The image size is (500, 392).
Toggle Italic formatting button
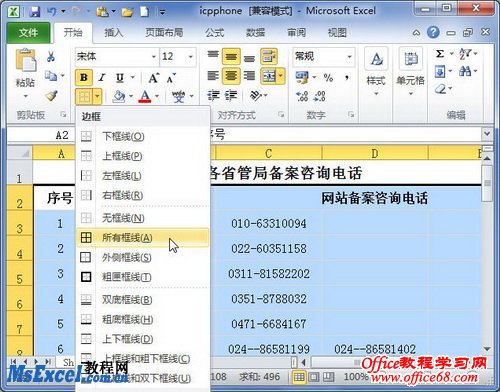(102, 78)
